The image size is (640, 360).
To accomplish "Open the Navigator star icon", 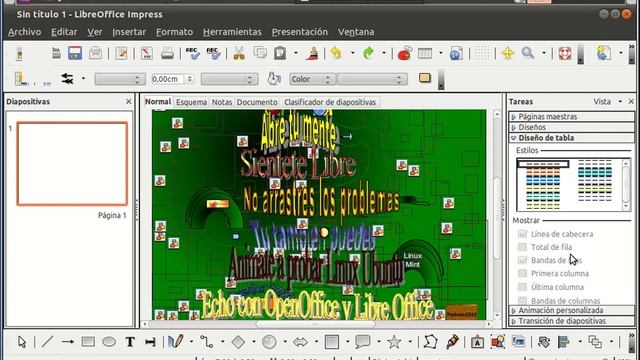I will click(x=507, y=53).
